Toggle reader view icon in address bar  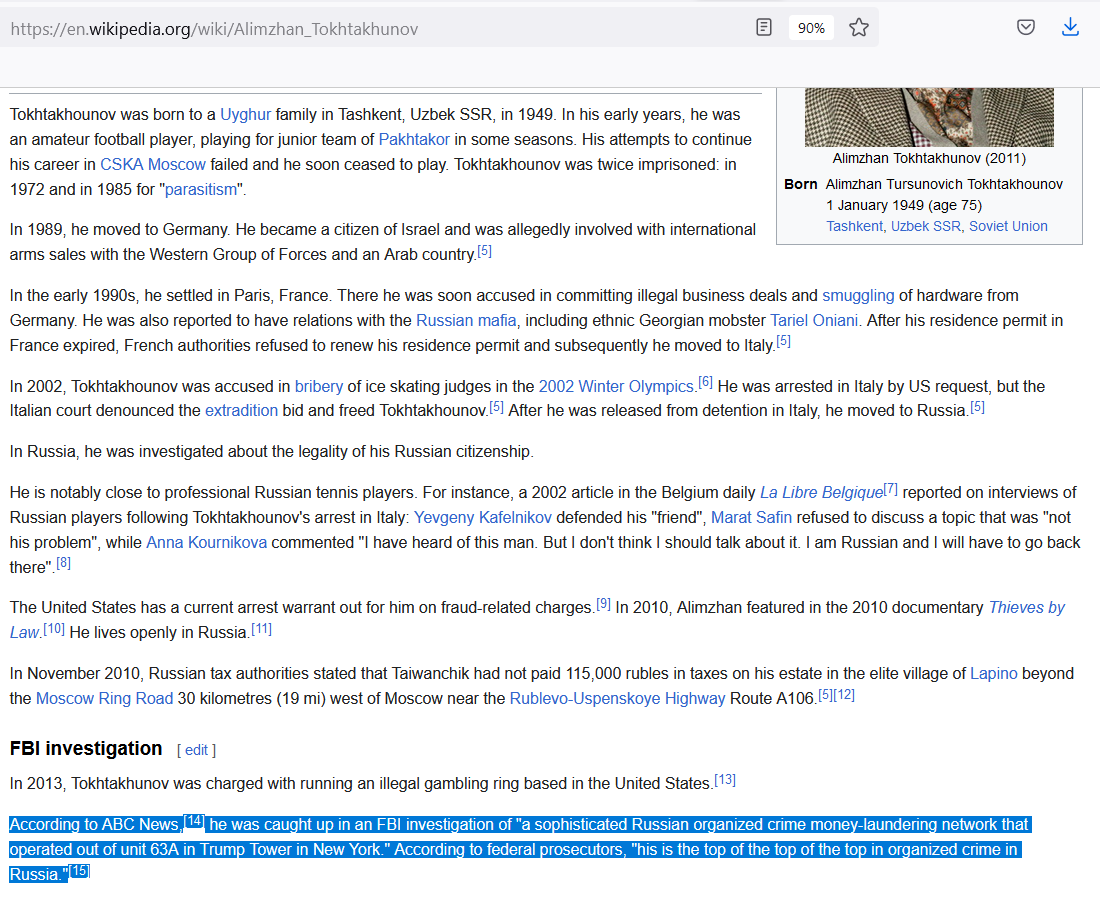tap(764, 27)
